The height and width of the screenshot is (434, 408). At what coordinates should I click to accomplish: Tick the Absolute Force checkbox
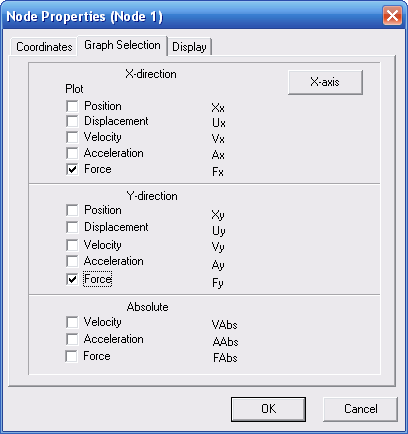[71, 356]
